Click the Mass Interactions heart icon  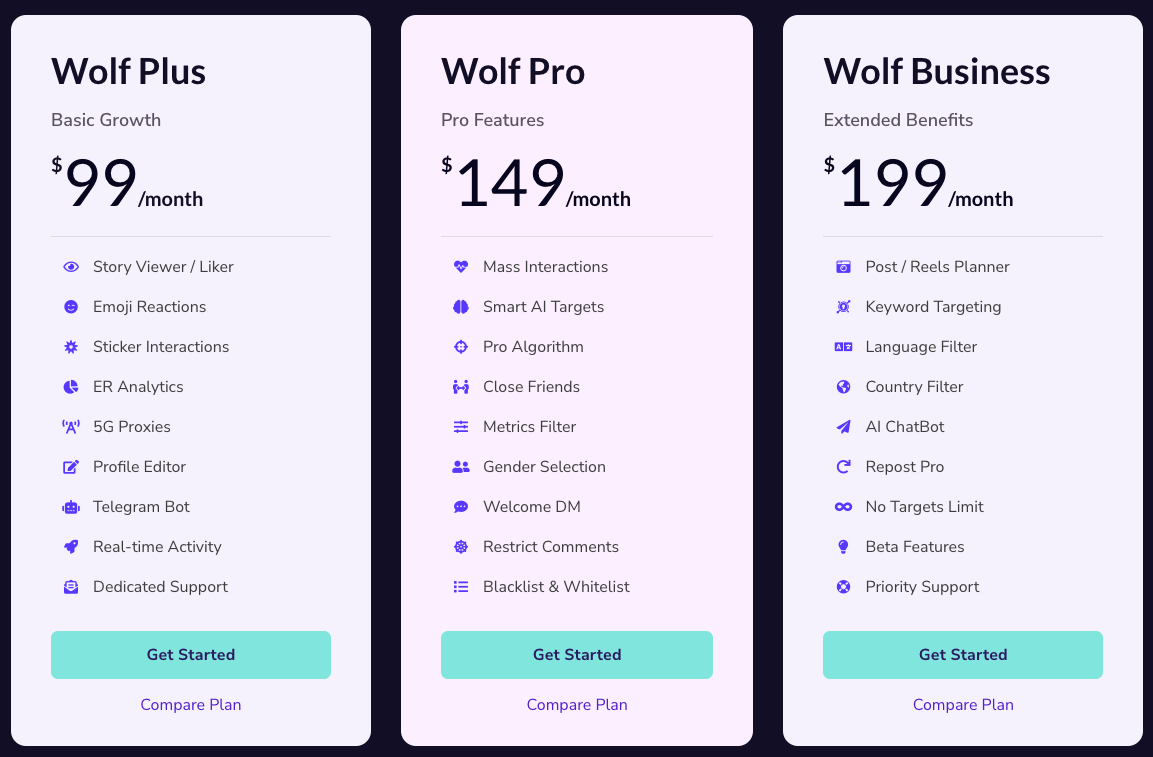tap(460, 267)
